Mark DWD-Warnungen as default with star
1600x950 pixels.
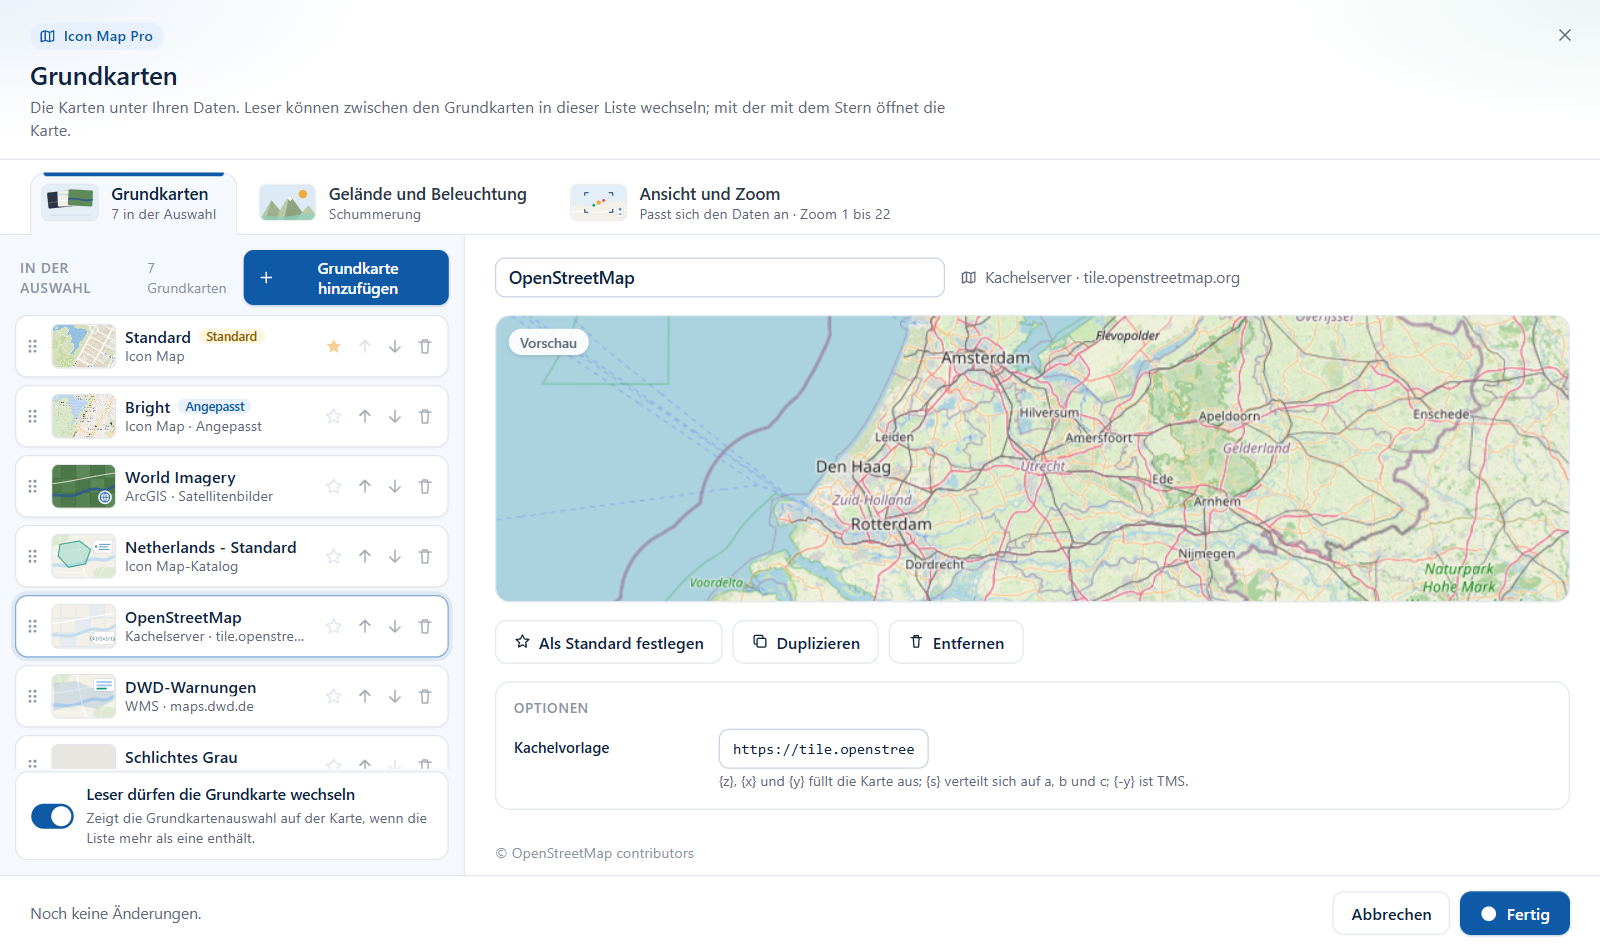click(334, 696)
